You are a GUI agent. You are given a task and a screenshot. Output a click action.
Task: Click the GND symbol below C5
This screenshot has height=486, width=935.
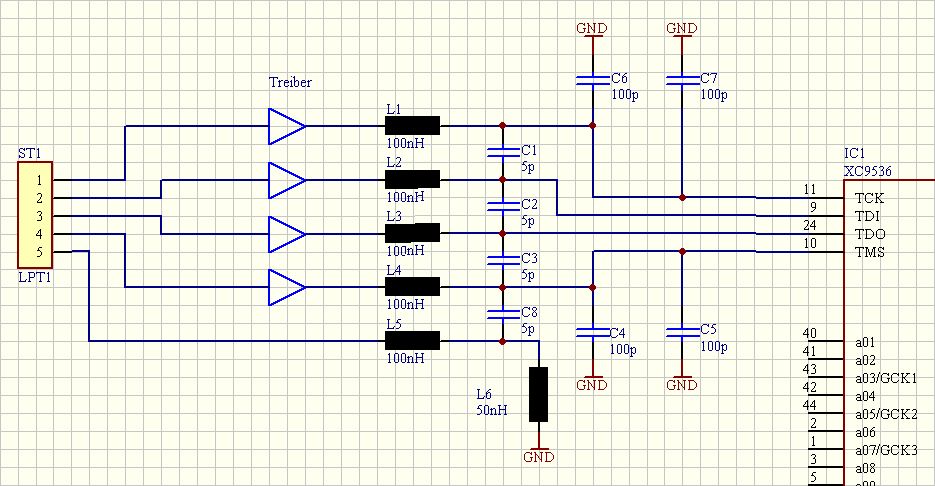682,383
